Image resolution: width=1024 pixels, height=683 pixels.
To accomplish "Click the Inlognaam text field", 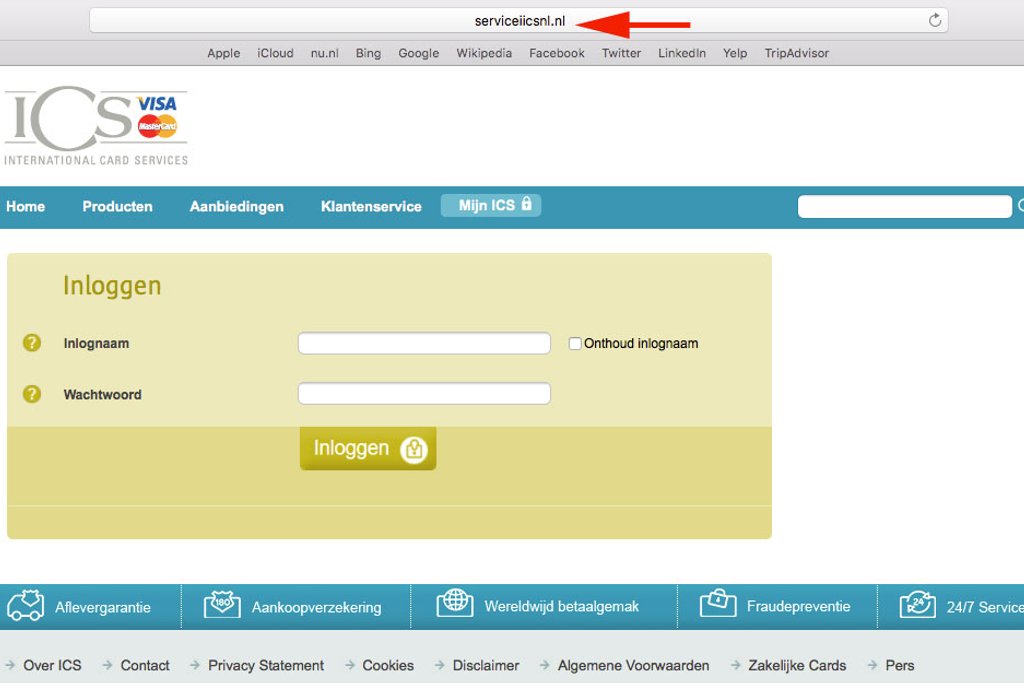I will tap(424, 343).
